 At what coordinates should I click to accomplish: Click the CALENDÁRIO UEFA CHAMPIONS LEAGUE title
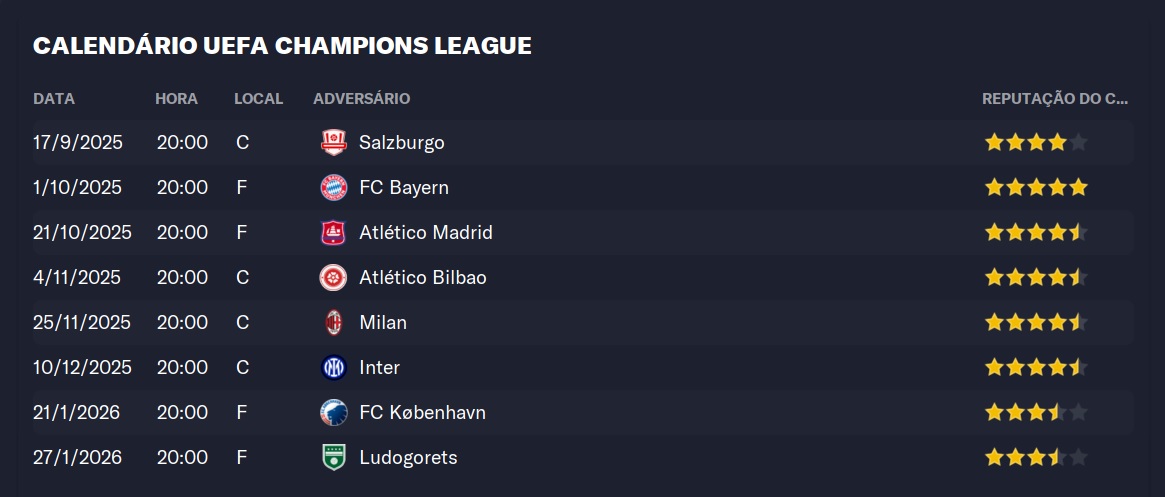click(x=282, y=45)
